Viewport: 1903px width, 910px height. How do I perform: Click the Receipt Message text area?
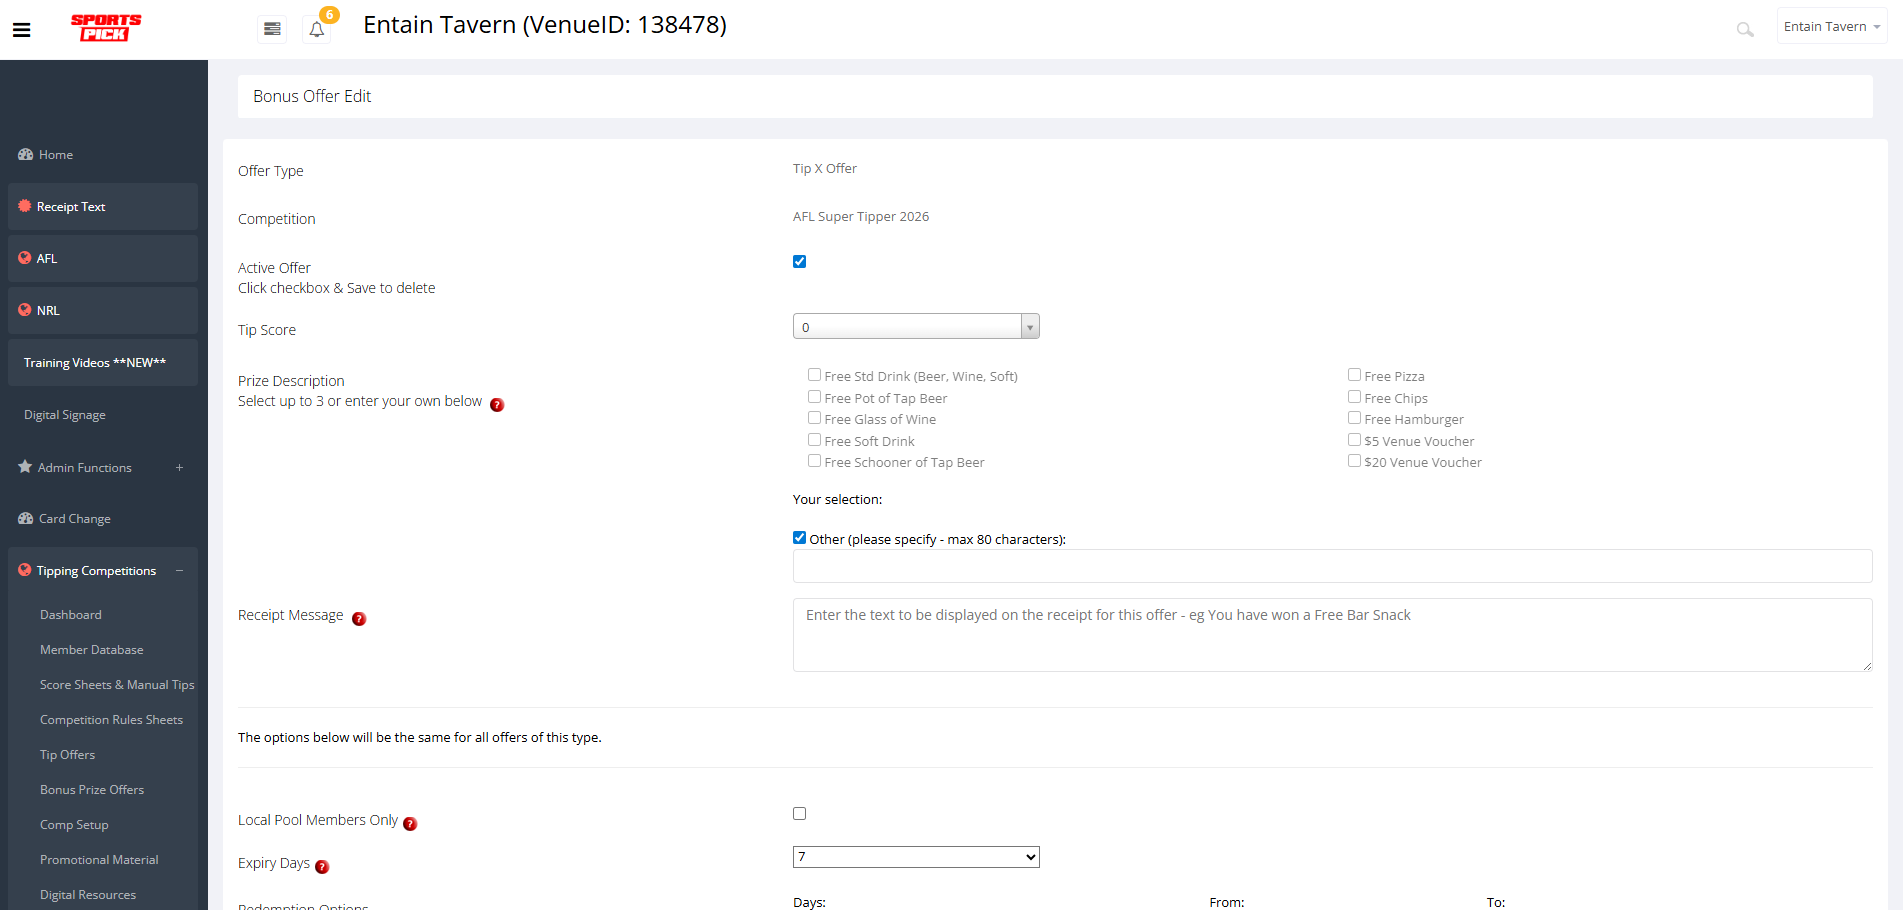(x=1331, y=635)
